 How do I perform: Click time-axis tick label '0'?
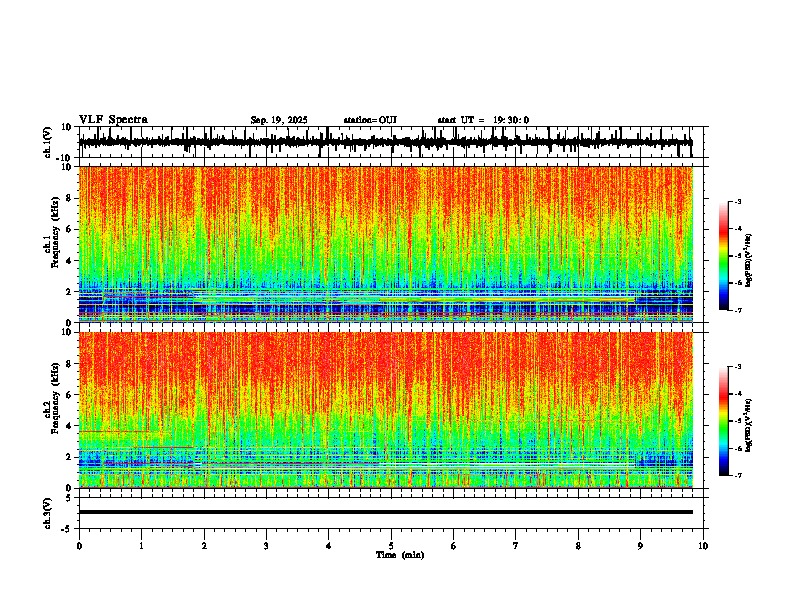point(79,546)
